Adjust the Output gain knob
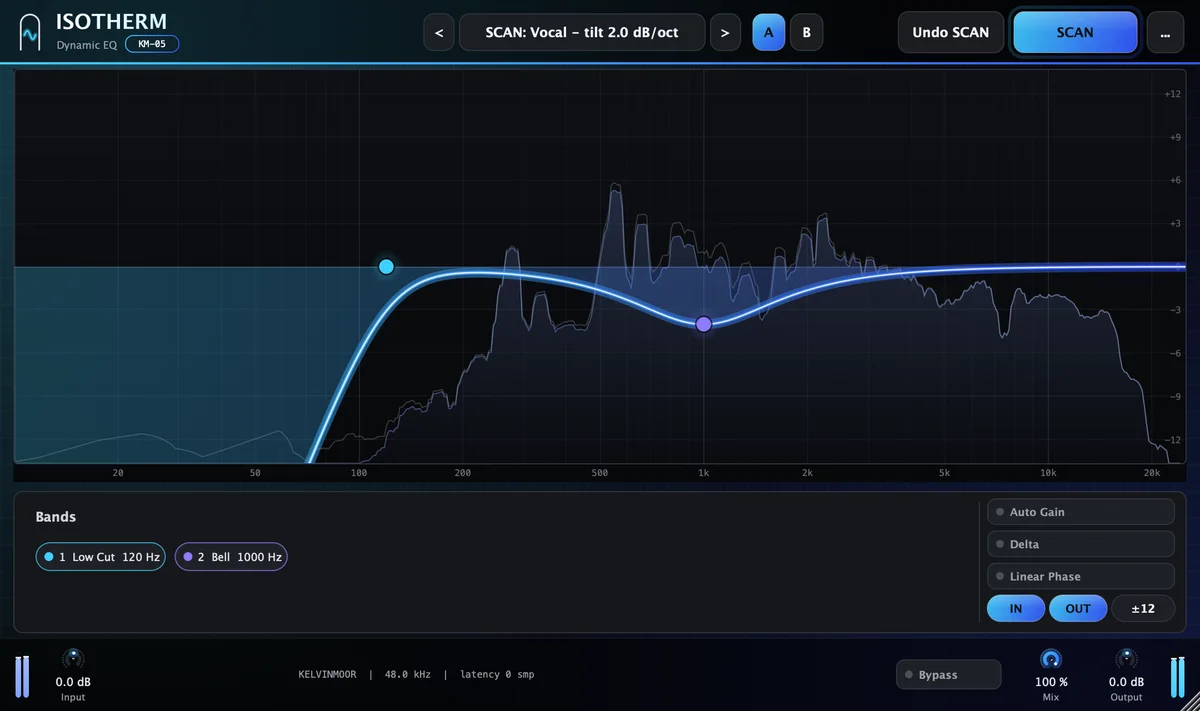This screenshot has height=711, width=1200. [x=1126, y=659]
